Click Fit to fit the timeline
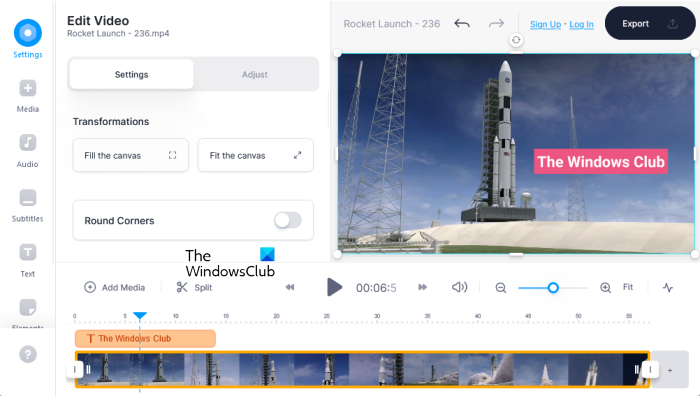This screenshot has height=396, width=700. pos(628,287)
